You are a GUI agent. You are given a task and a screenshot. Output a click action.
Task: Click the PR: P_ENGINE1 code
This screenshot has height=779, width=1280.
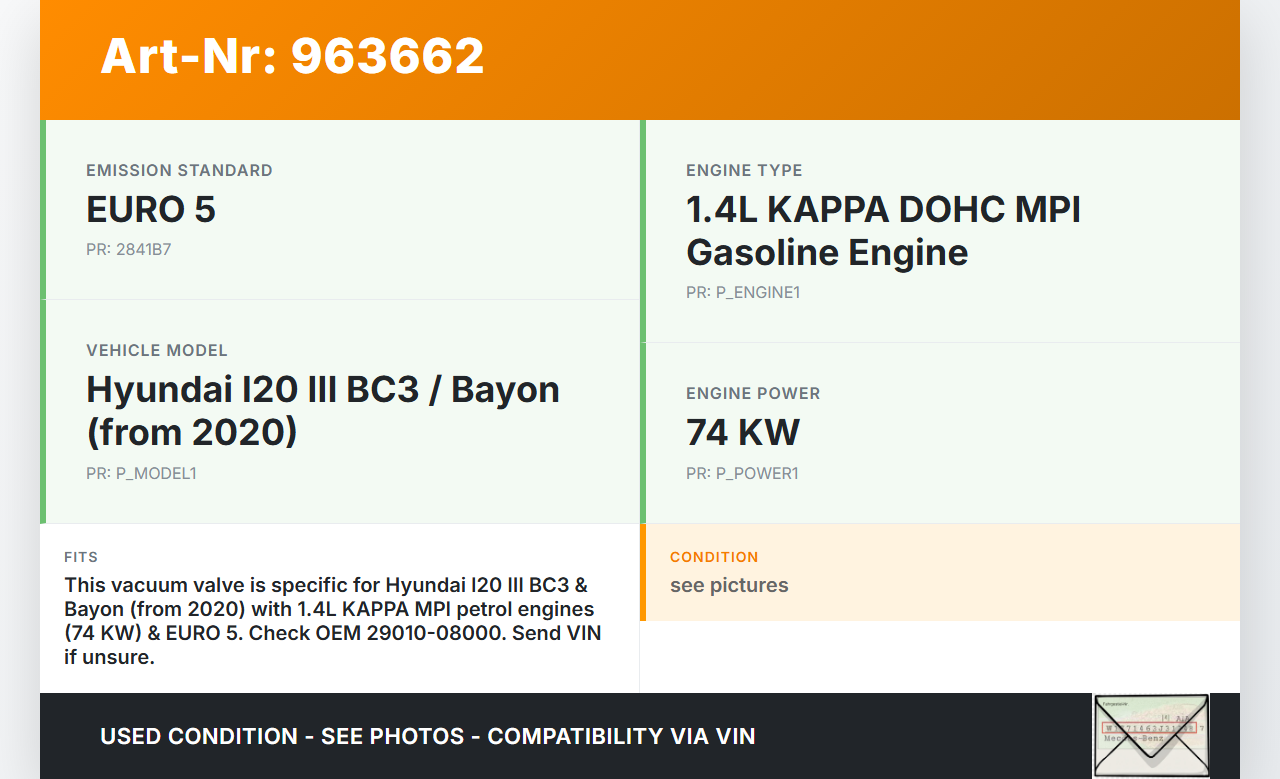pos(742,292)
